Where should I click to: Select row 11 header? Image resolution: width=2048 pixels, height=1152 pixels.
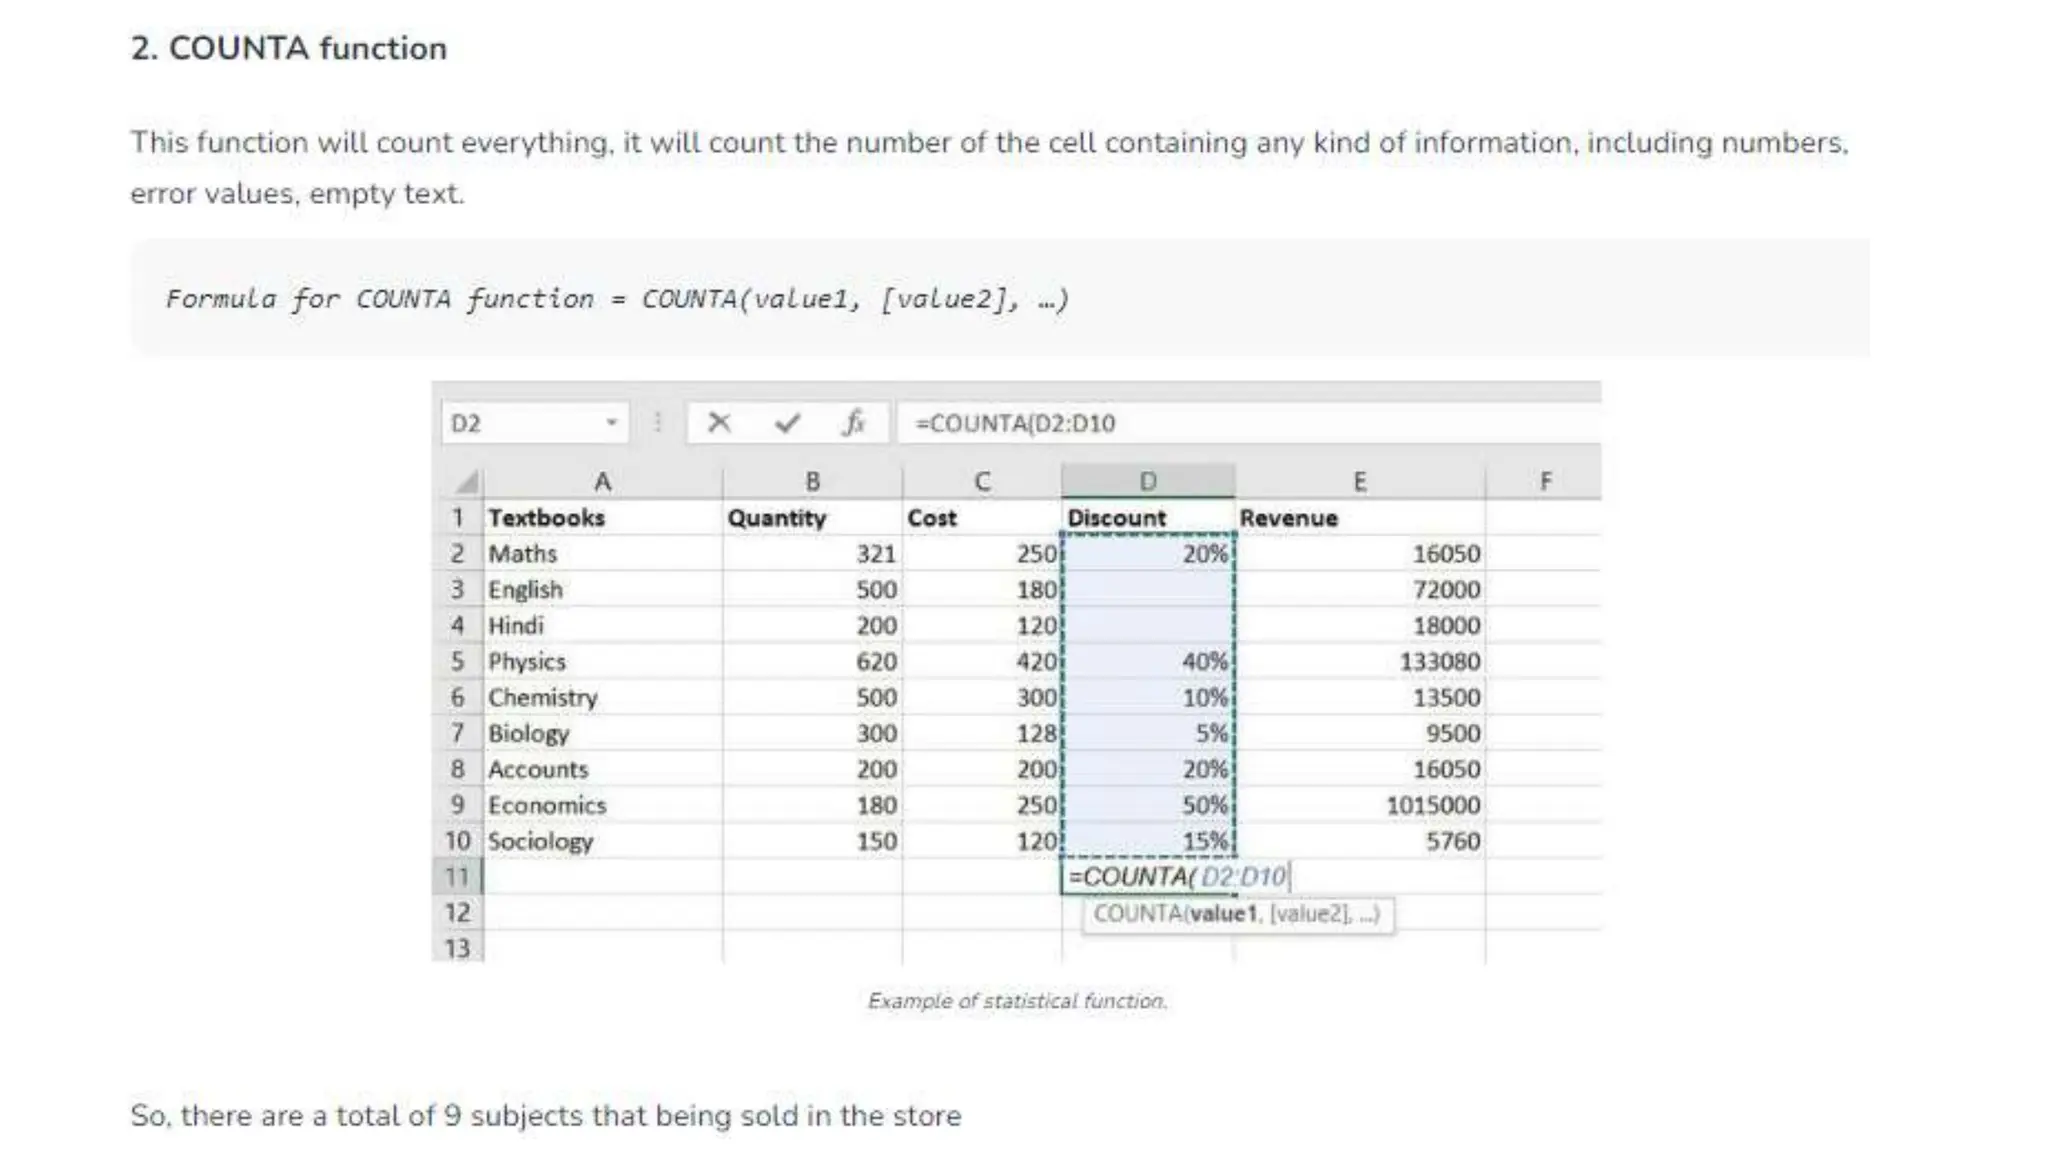point(457,877)
